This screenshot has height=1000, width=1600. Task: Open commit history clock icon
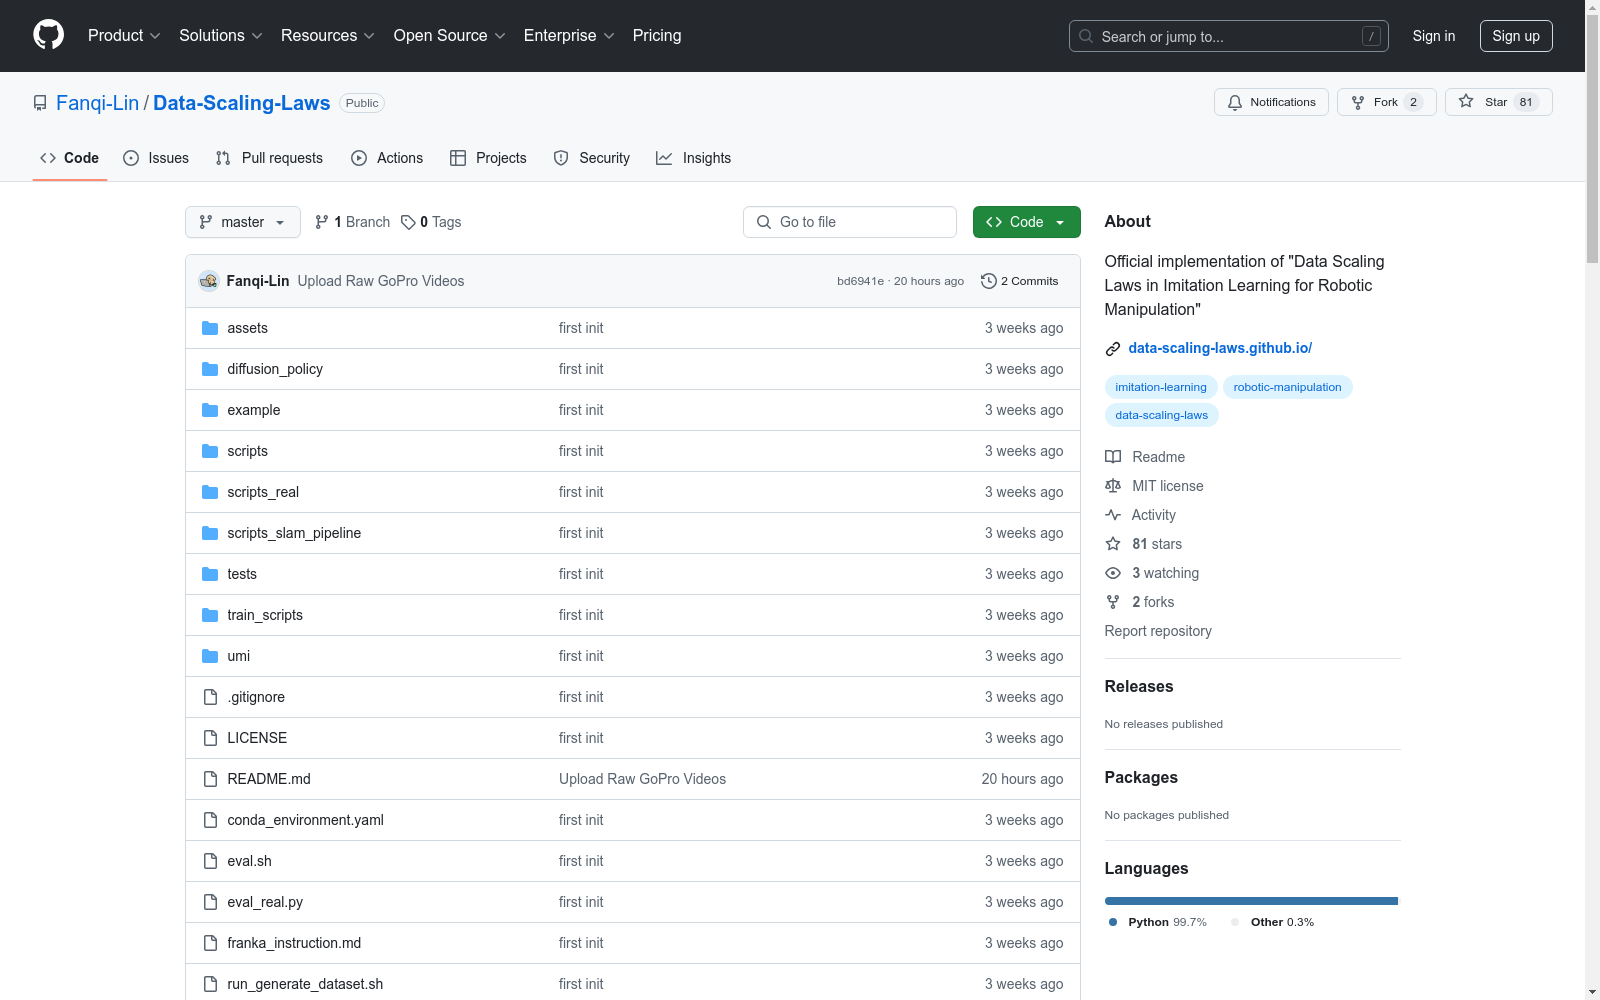988,281
